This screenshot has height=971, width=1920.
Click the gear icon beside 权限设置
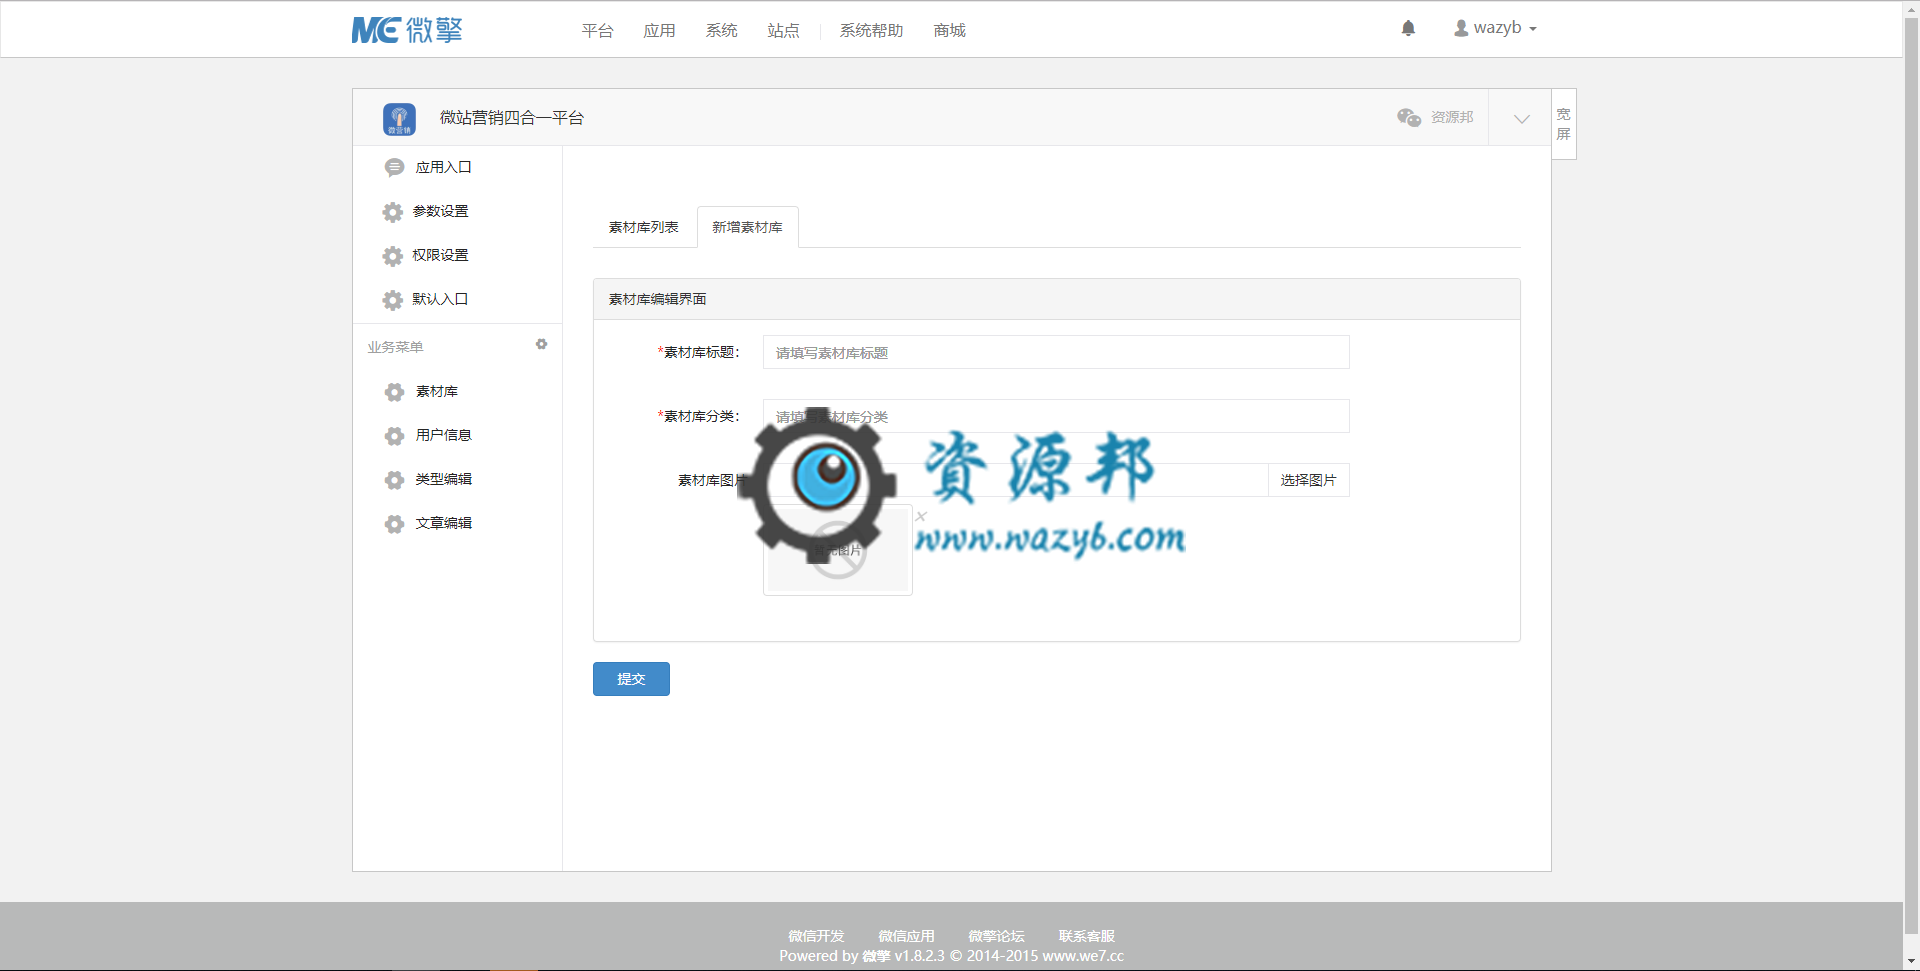pos(393,256)
